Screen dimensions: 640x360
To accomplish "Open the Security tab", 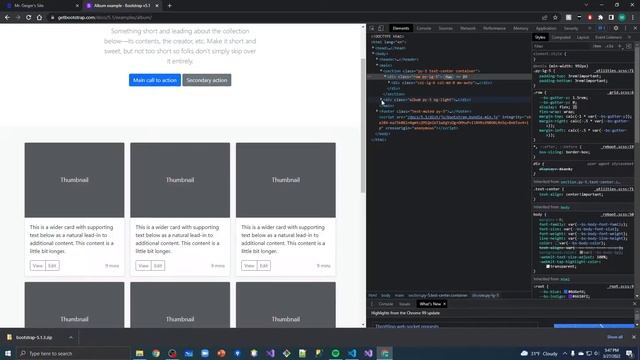I will 571,28.
